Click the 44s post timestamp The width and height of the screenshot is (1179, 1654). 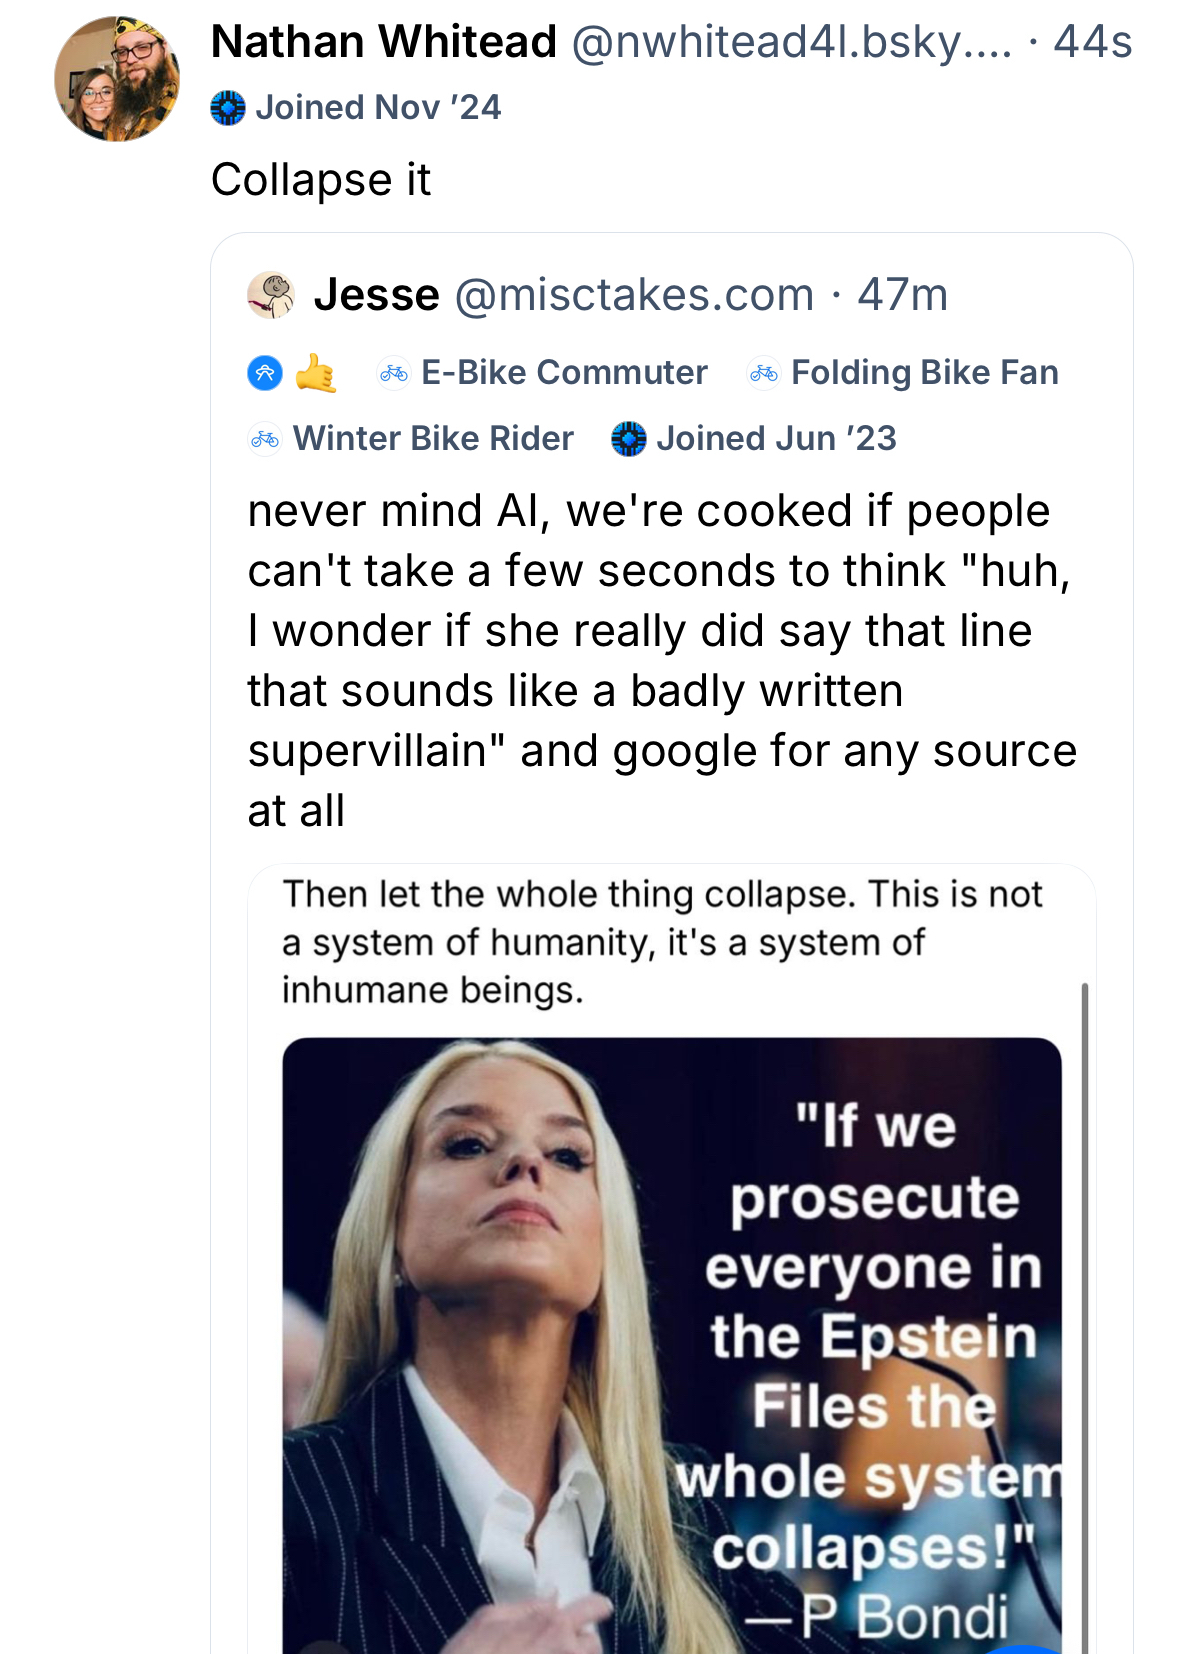1093,43
